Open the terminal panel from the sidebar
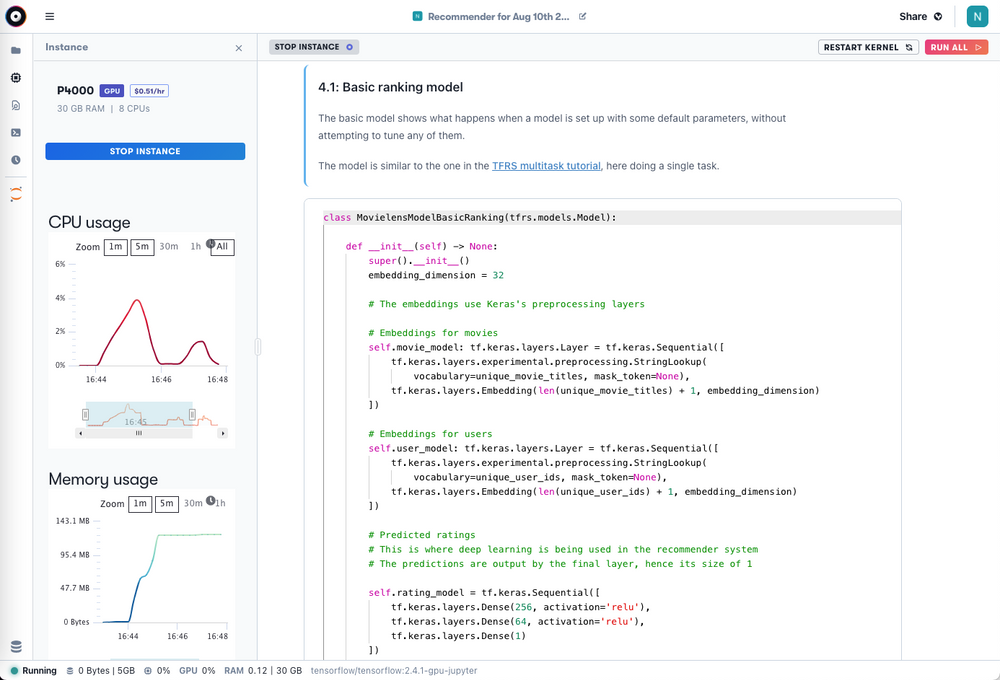This screenshot has height=680, width=1000. pos(14,131)
